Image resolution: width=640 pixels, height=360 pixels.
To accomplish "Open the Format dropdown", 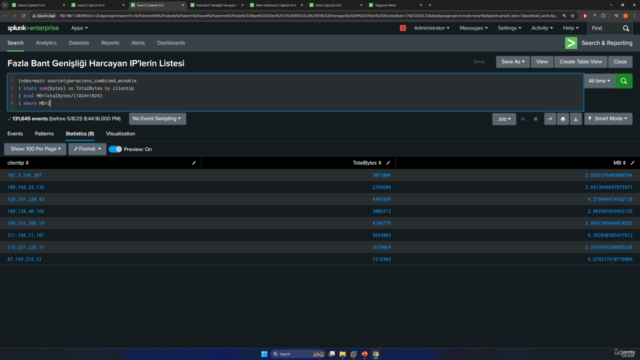I will [87, 149].
